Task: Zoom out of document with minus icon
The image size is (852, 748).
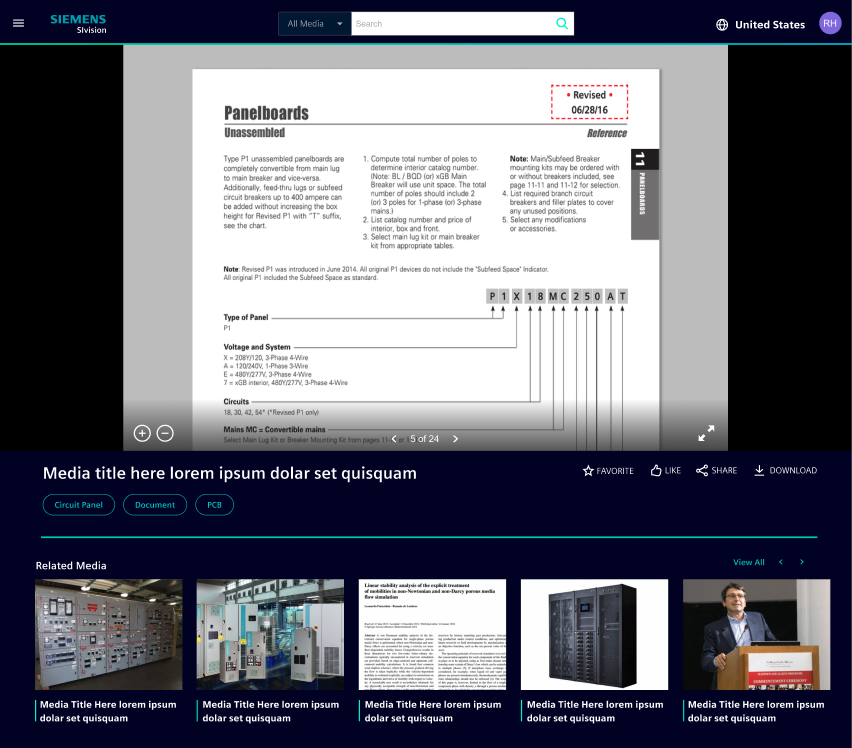Action: 165,433
